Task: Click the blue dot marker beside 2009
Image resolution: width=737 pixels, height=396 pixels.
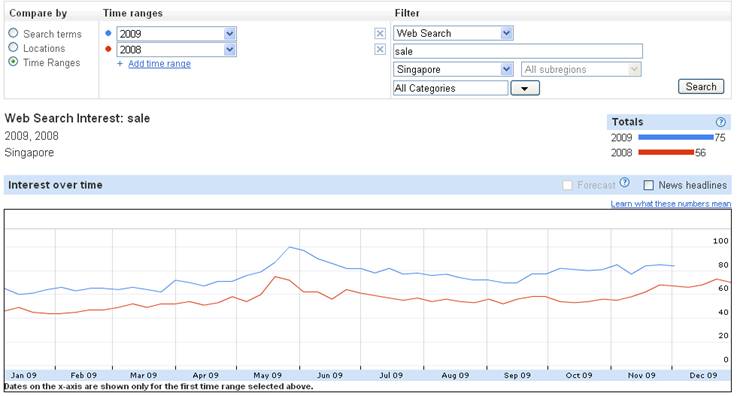Action: tap(109, 33)
